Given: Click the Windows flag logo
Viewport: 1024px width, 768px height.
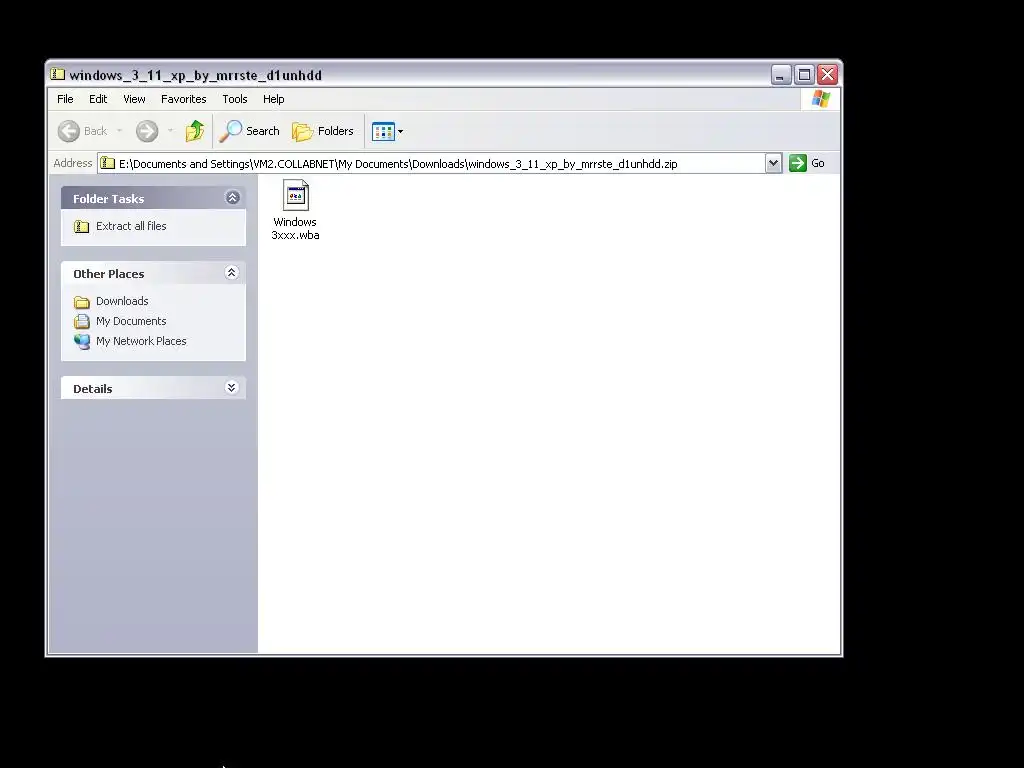Looking at the screenshot, I should [x=821, y=99].
